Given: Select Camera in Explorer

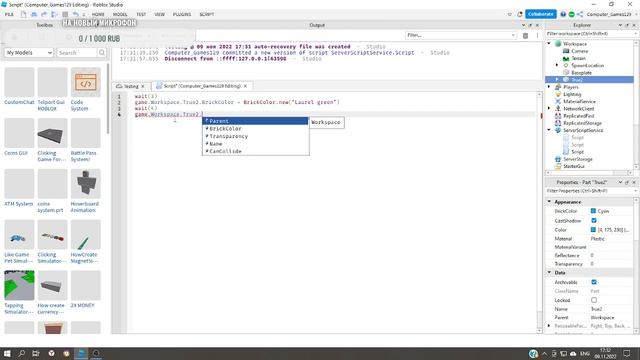Looking at the screenshot, I should tap(580, 51).
